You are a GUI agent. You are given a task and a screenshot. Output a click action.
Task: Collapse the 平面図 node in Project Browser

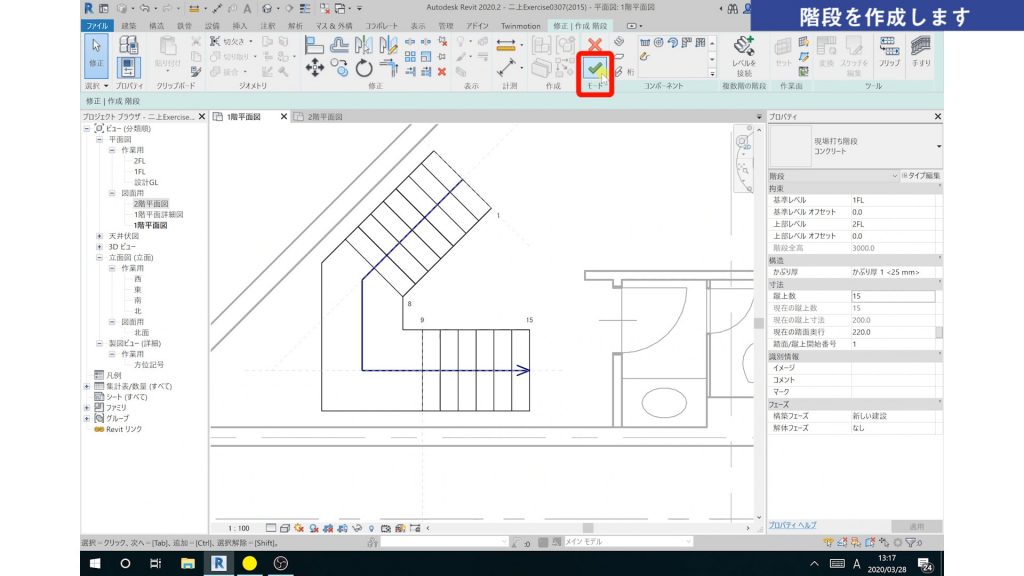[100, 140]
